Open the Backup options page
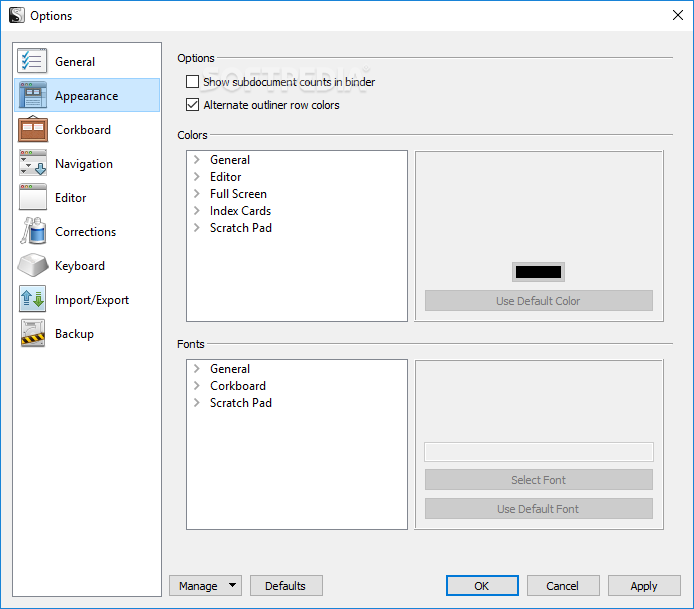694x609 pixels. (87, 334)
